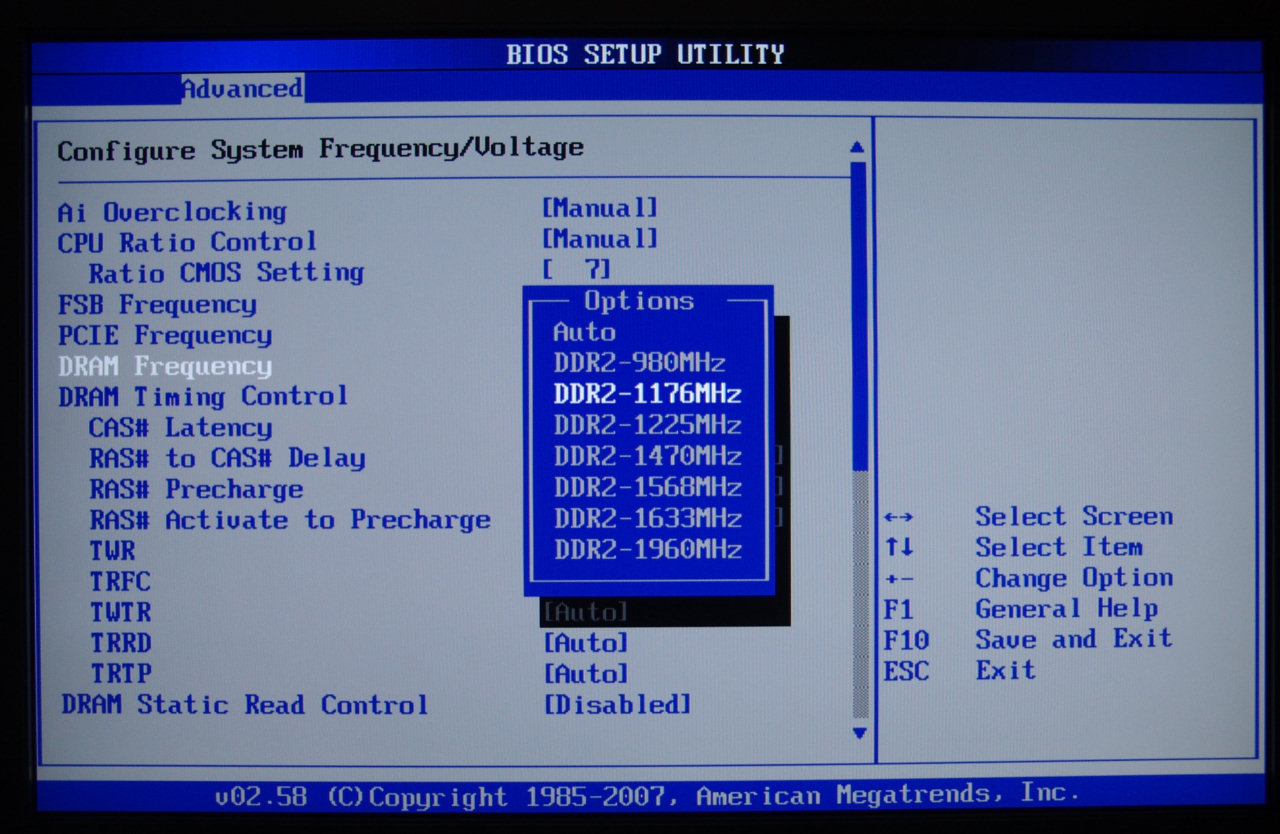Open the TRTP Auto setting
The height and width of the screenshot is (834, 1280).
[x=585, y=674]
